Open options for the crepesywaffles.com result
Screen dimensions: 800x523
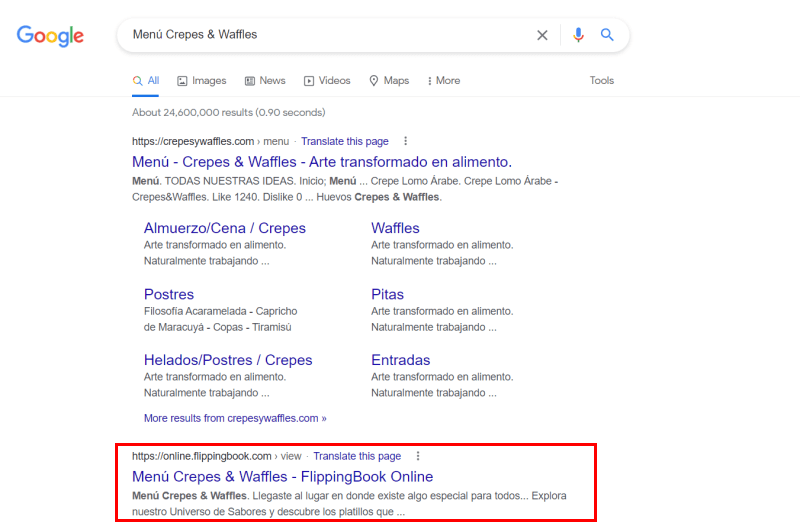(x=406, y=141)
